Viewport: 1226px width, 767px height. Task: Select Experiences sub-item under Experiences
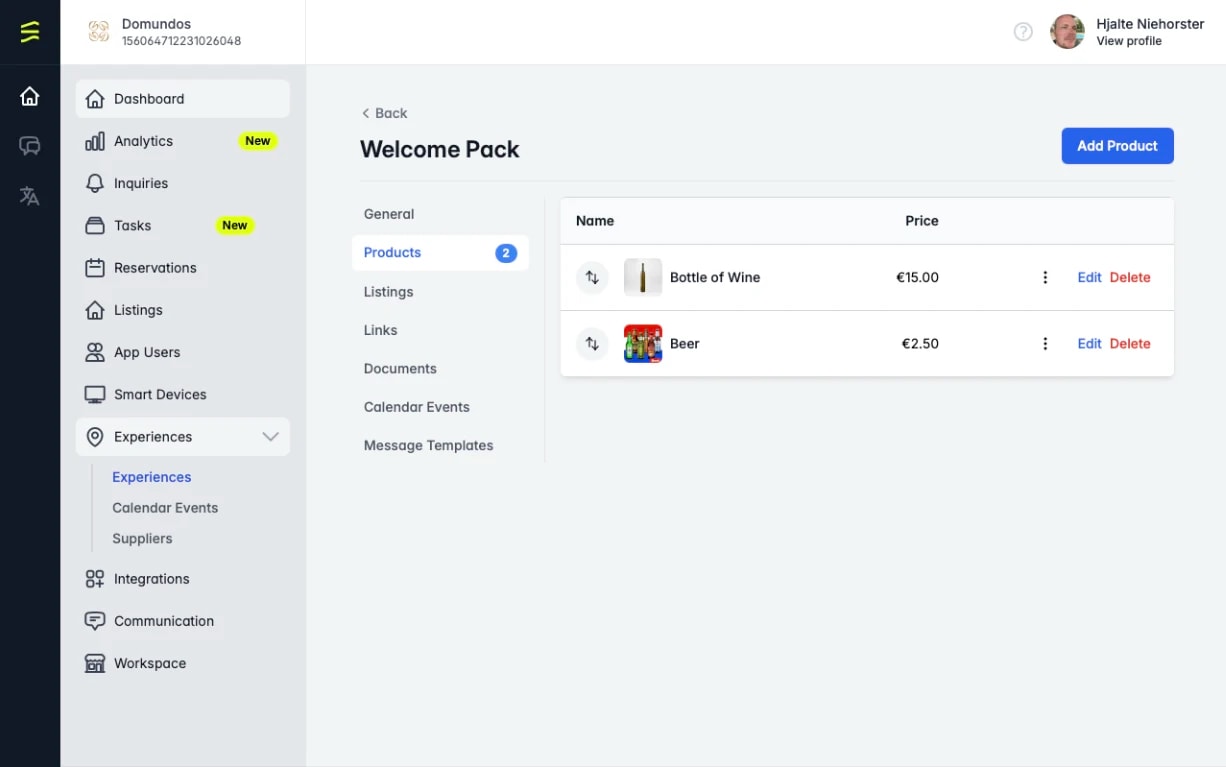tap(152, 477)
